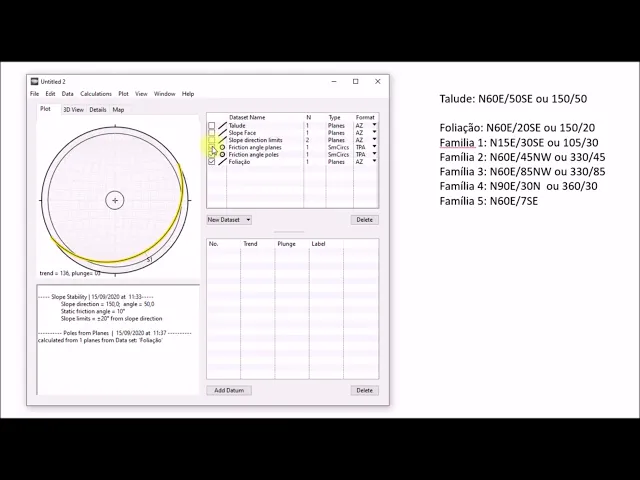Select the Talude dataset name
This screenshot has height=480, width=640.
237,125
